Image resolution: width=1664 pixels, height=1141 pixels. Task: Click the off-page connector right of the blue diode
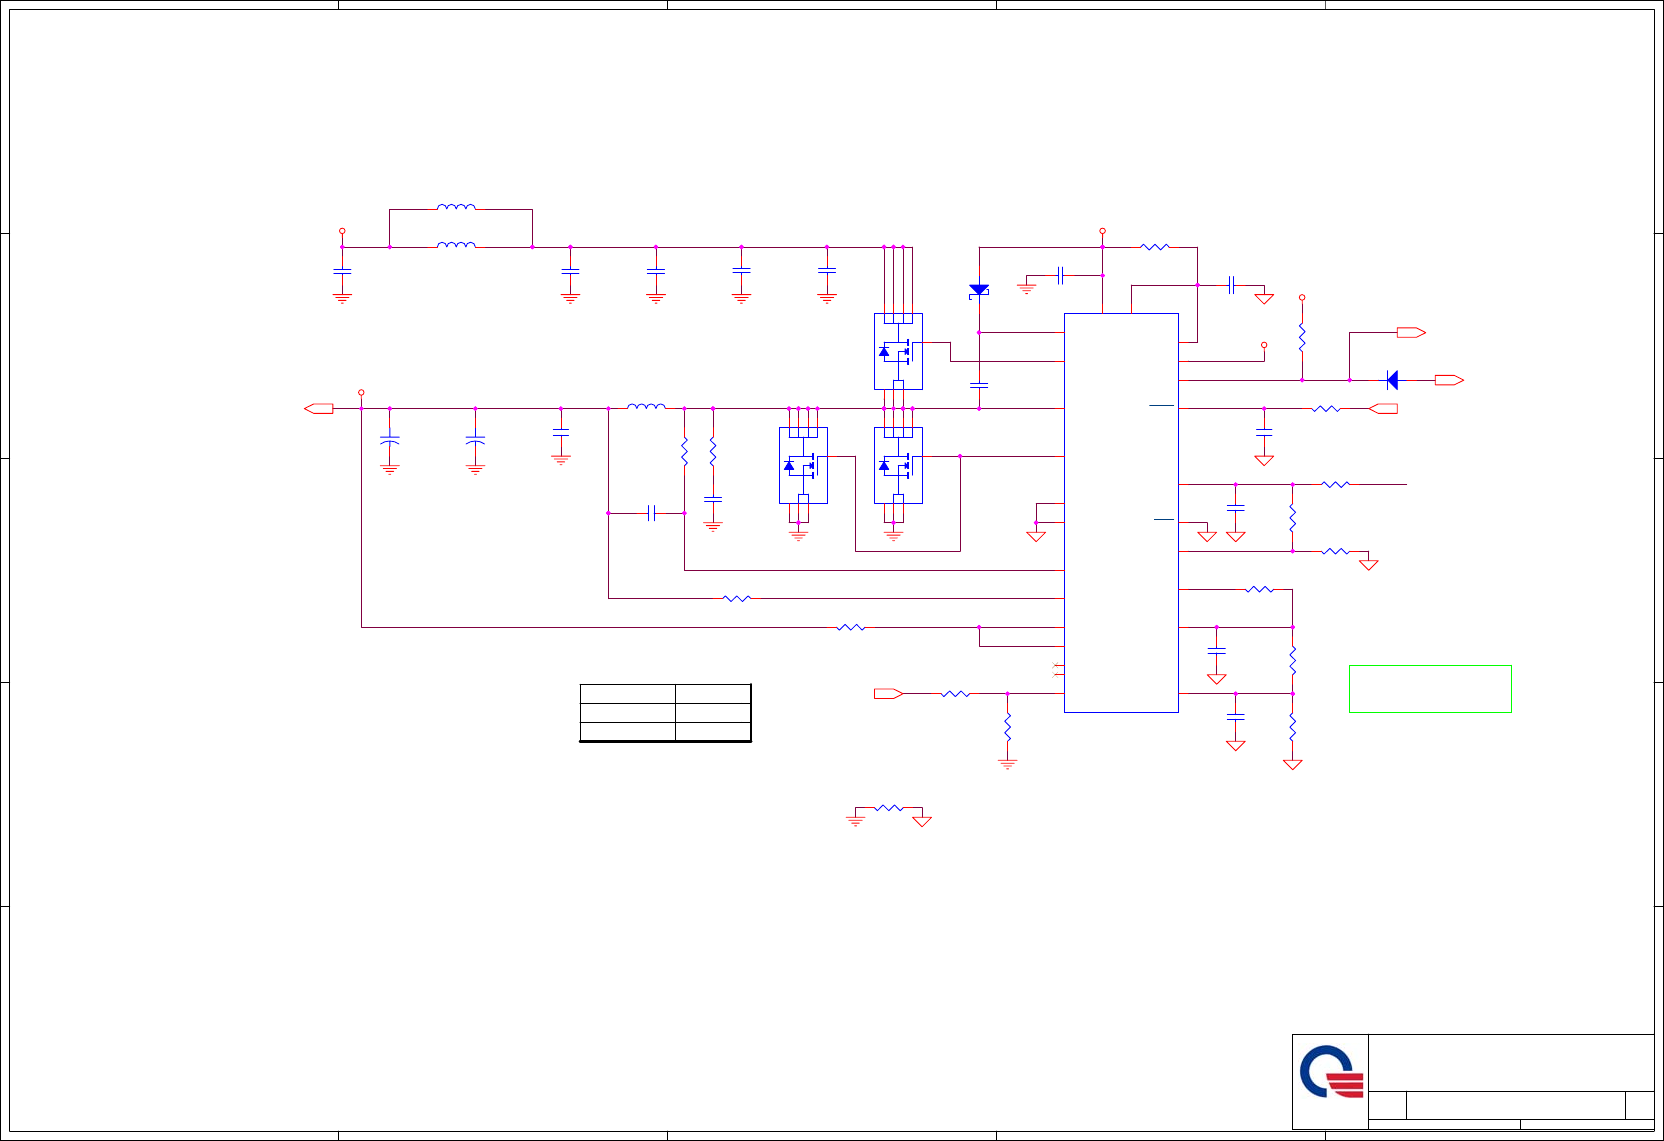1449,380
